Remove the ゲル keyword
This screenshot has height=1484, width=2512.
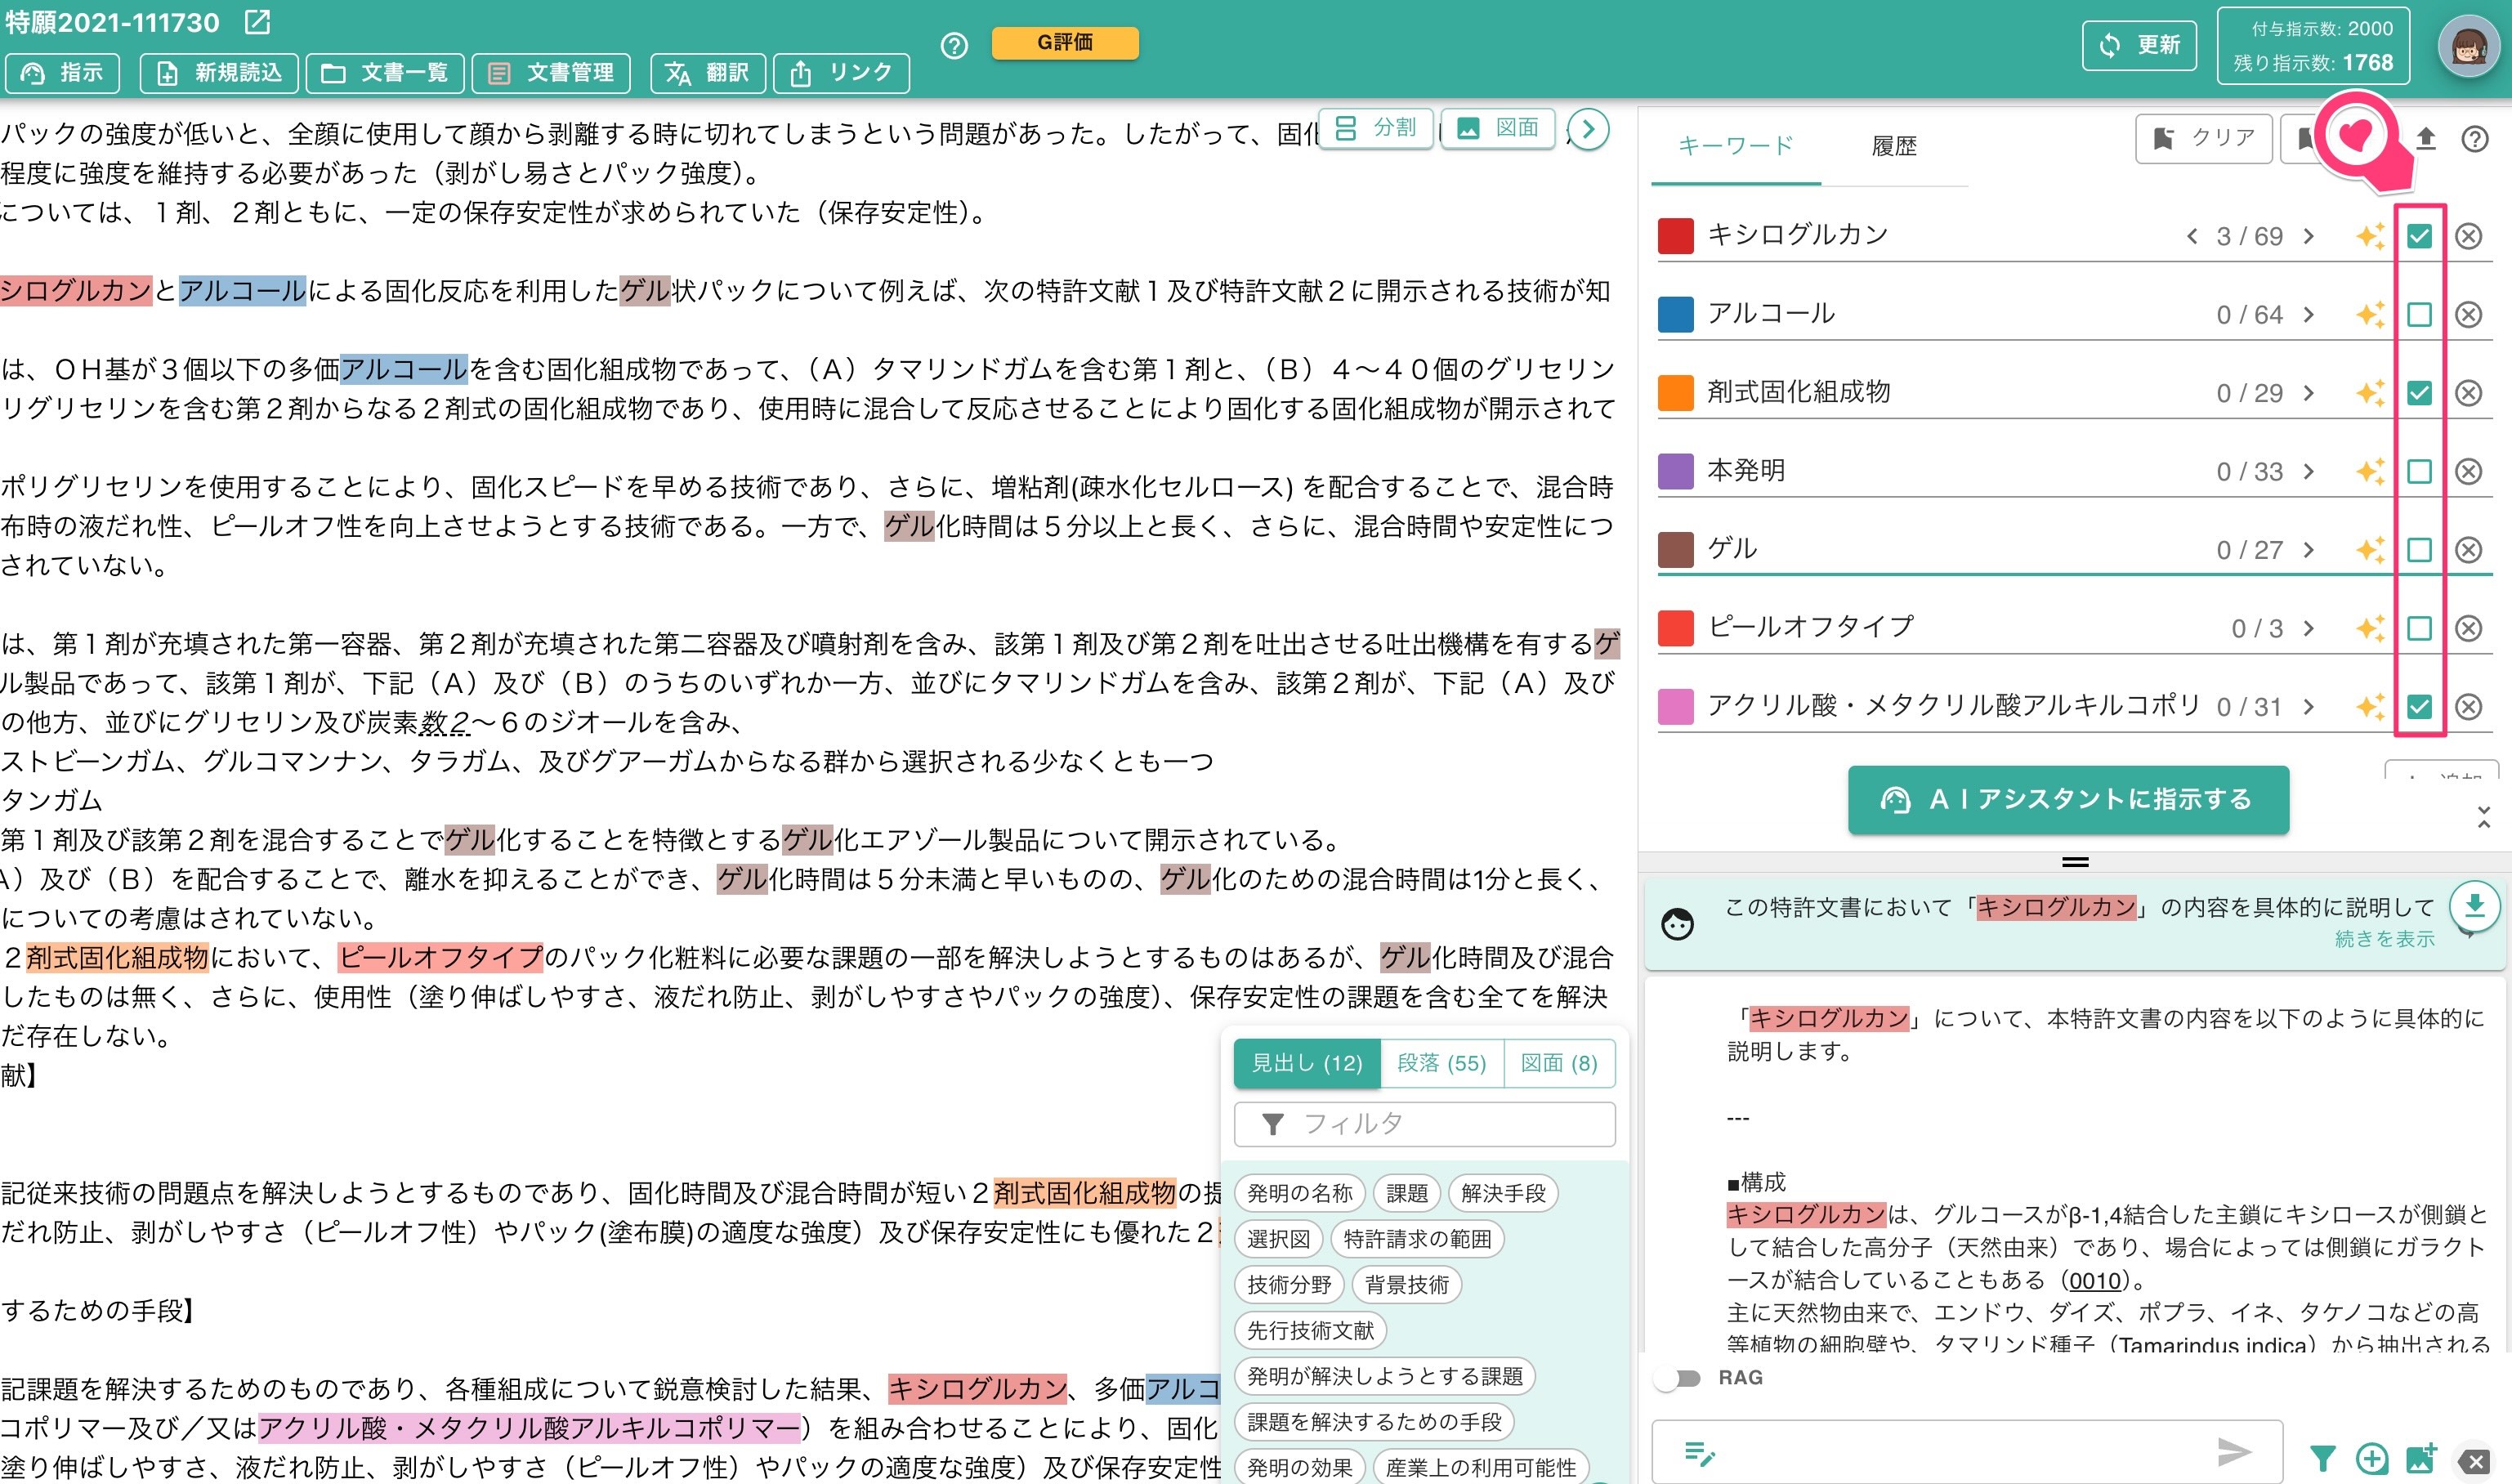2468,549
